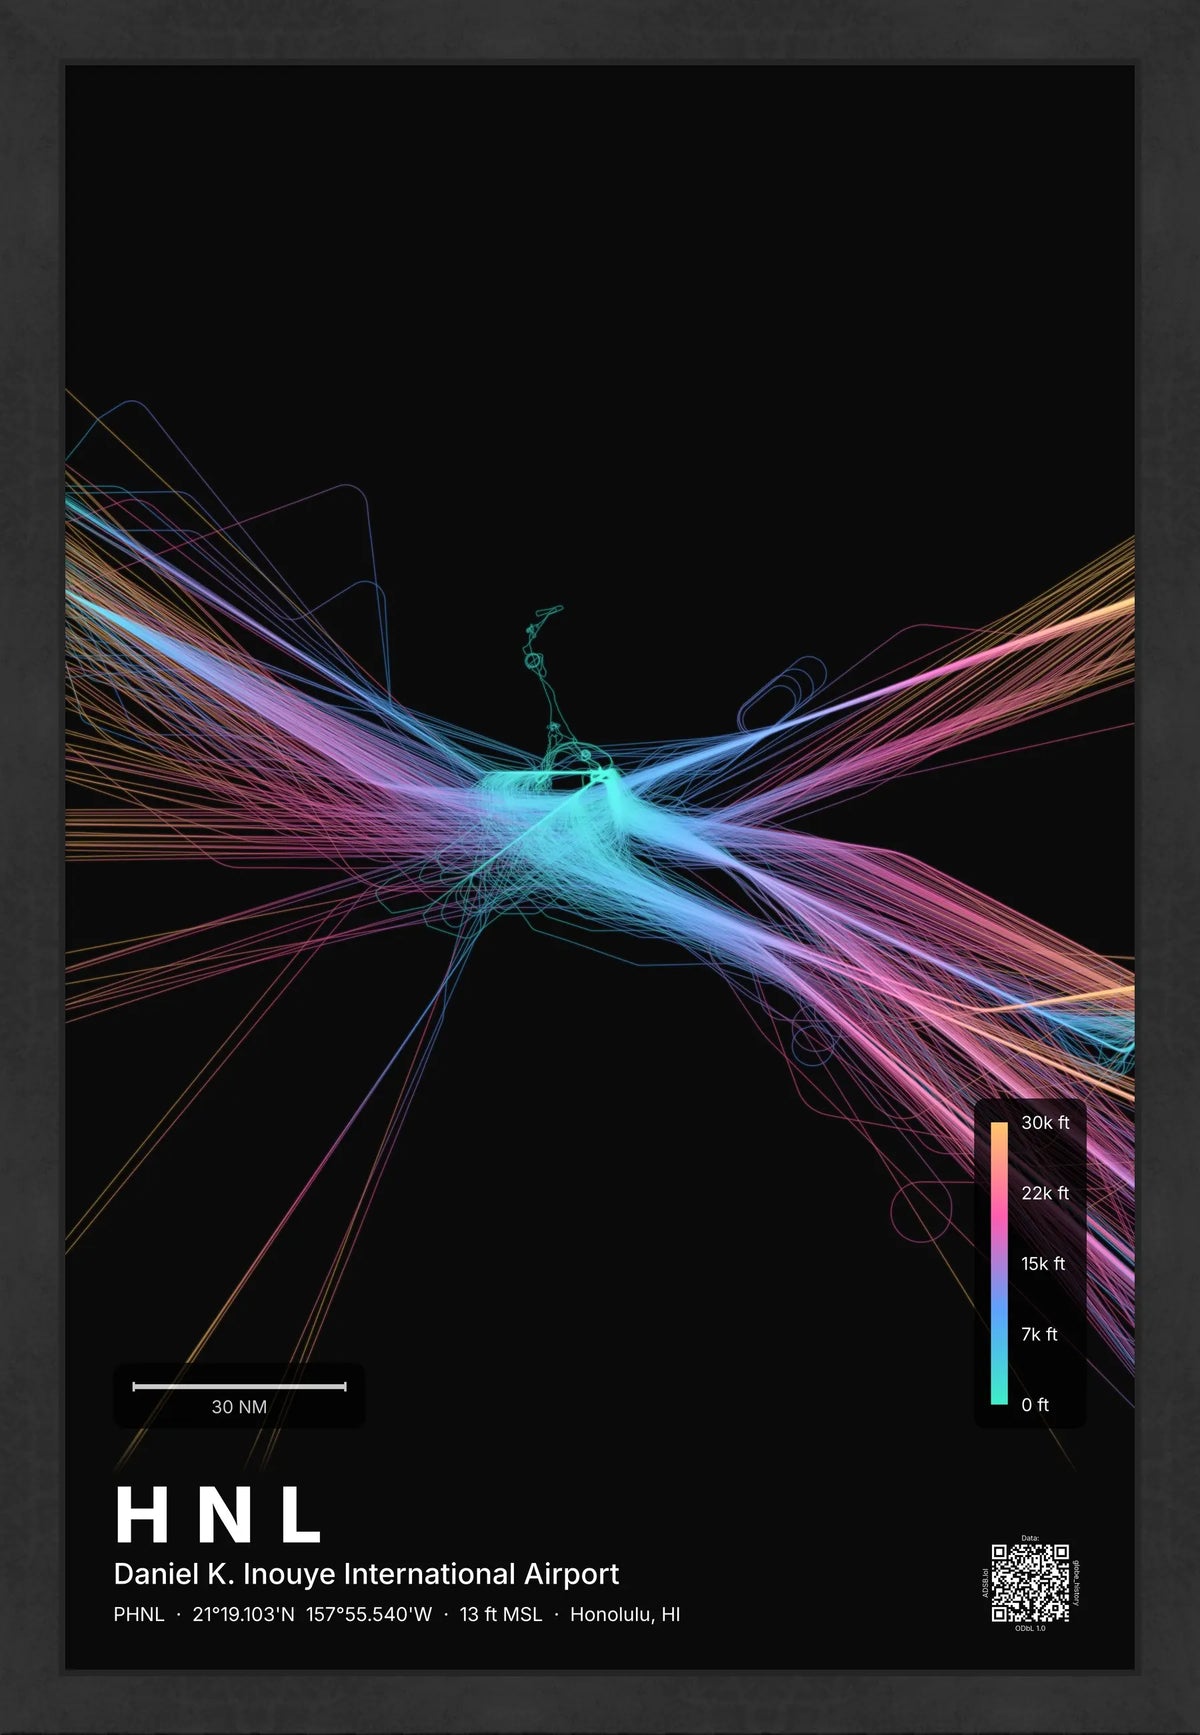The height and width of the screenshot is (1735, 1200).
Task: Click the '30k ft' legend label
Action: (x=1045, y=1123)
